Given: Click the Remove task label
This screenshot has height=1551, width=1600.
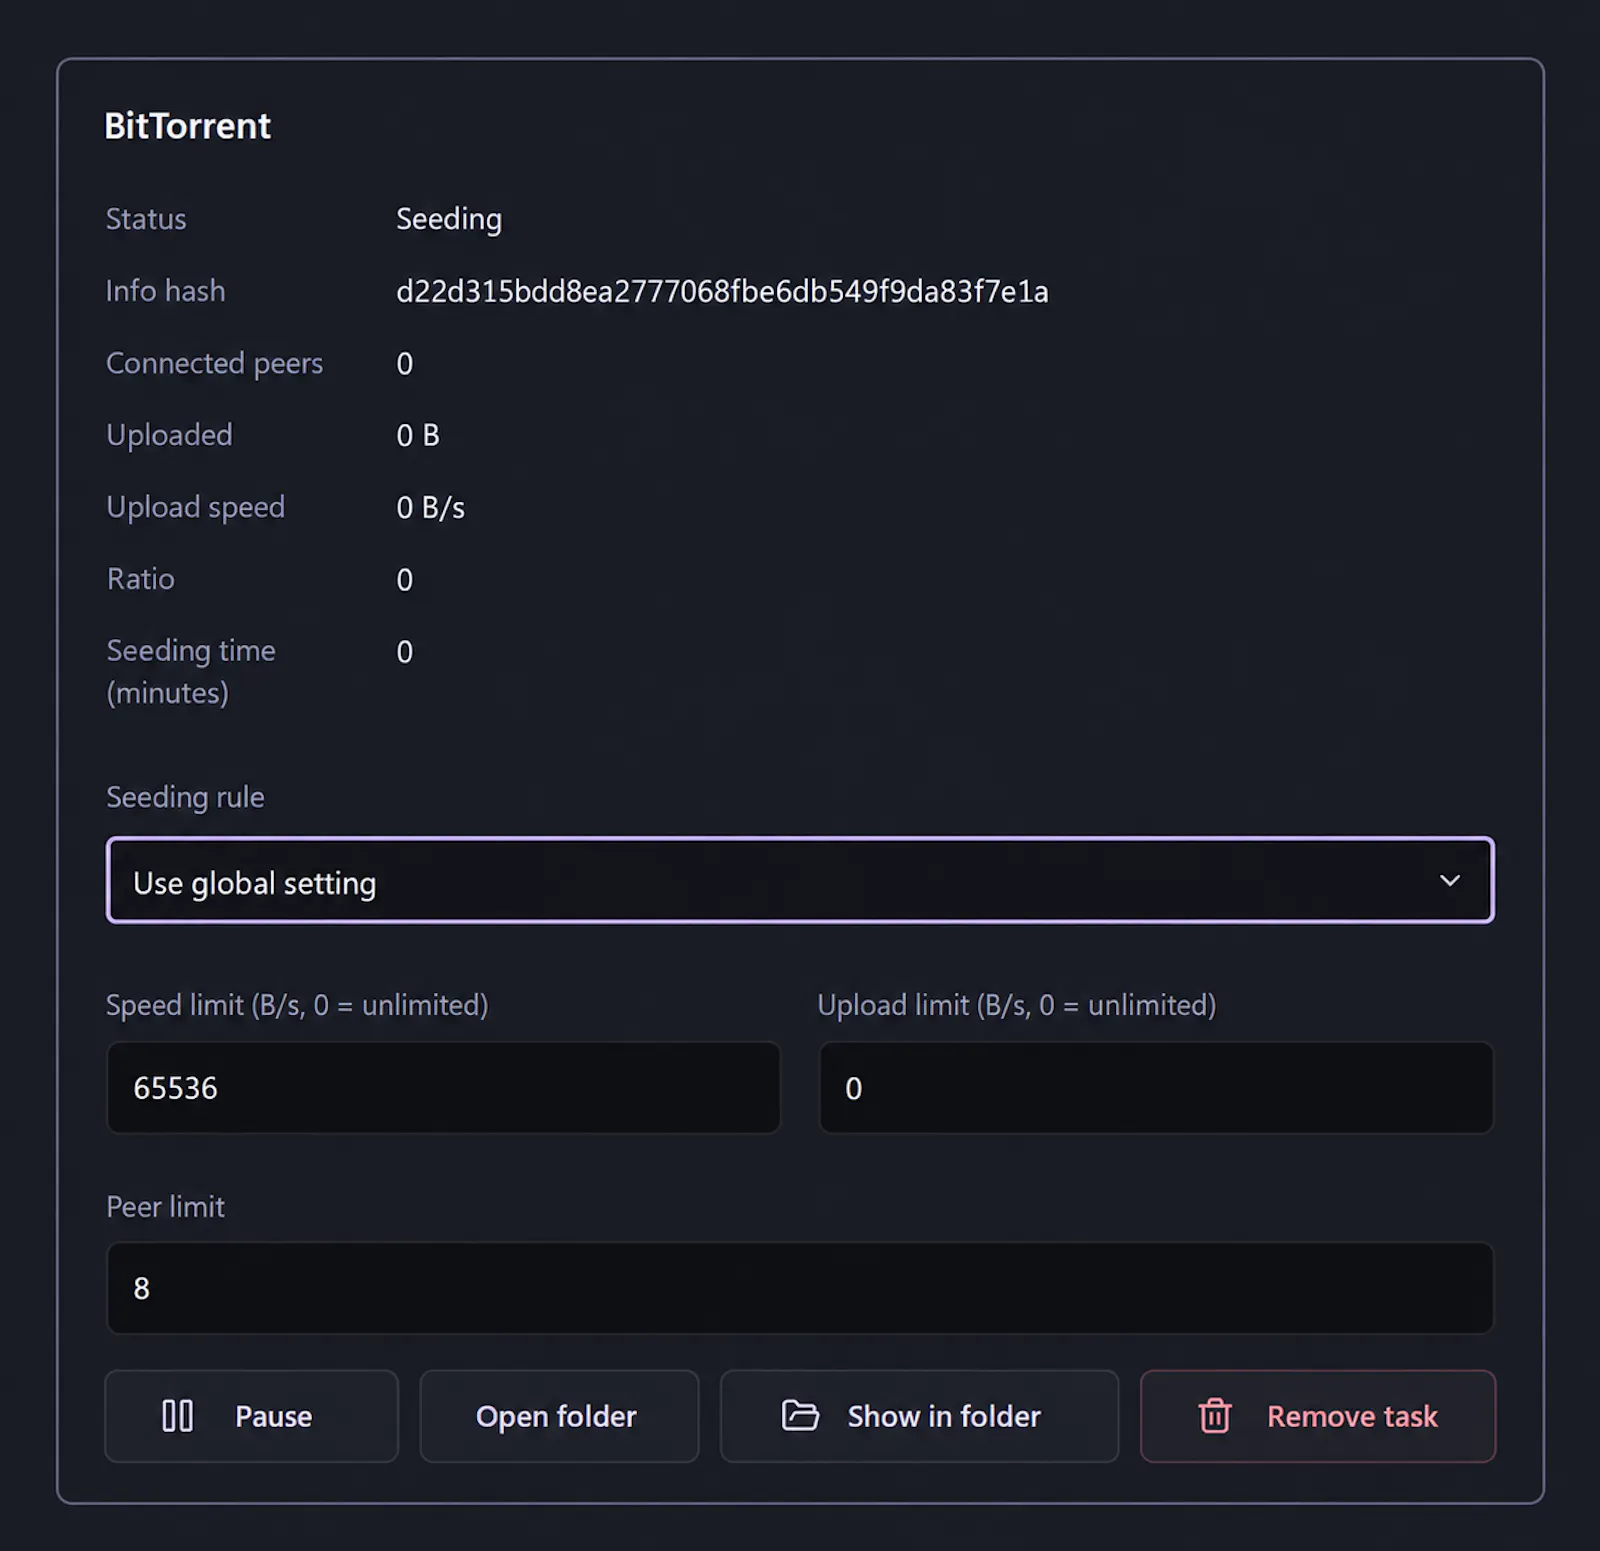Looking at the screenshot, I should (x=1352, y=1417).
